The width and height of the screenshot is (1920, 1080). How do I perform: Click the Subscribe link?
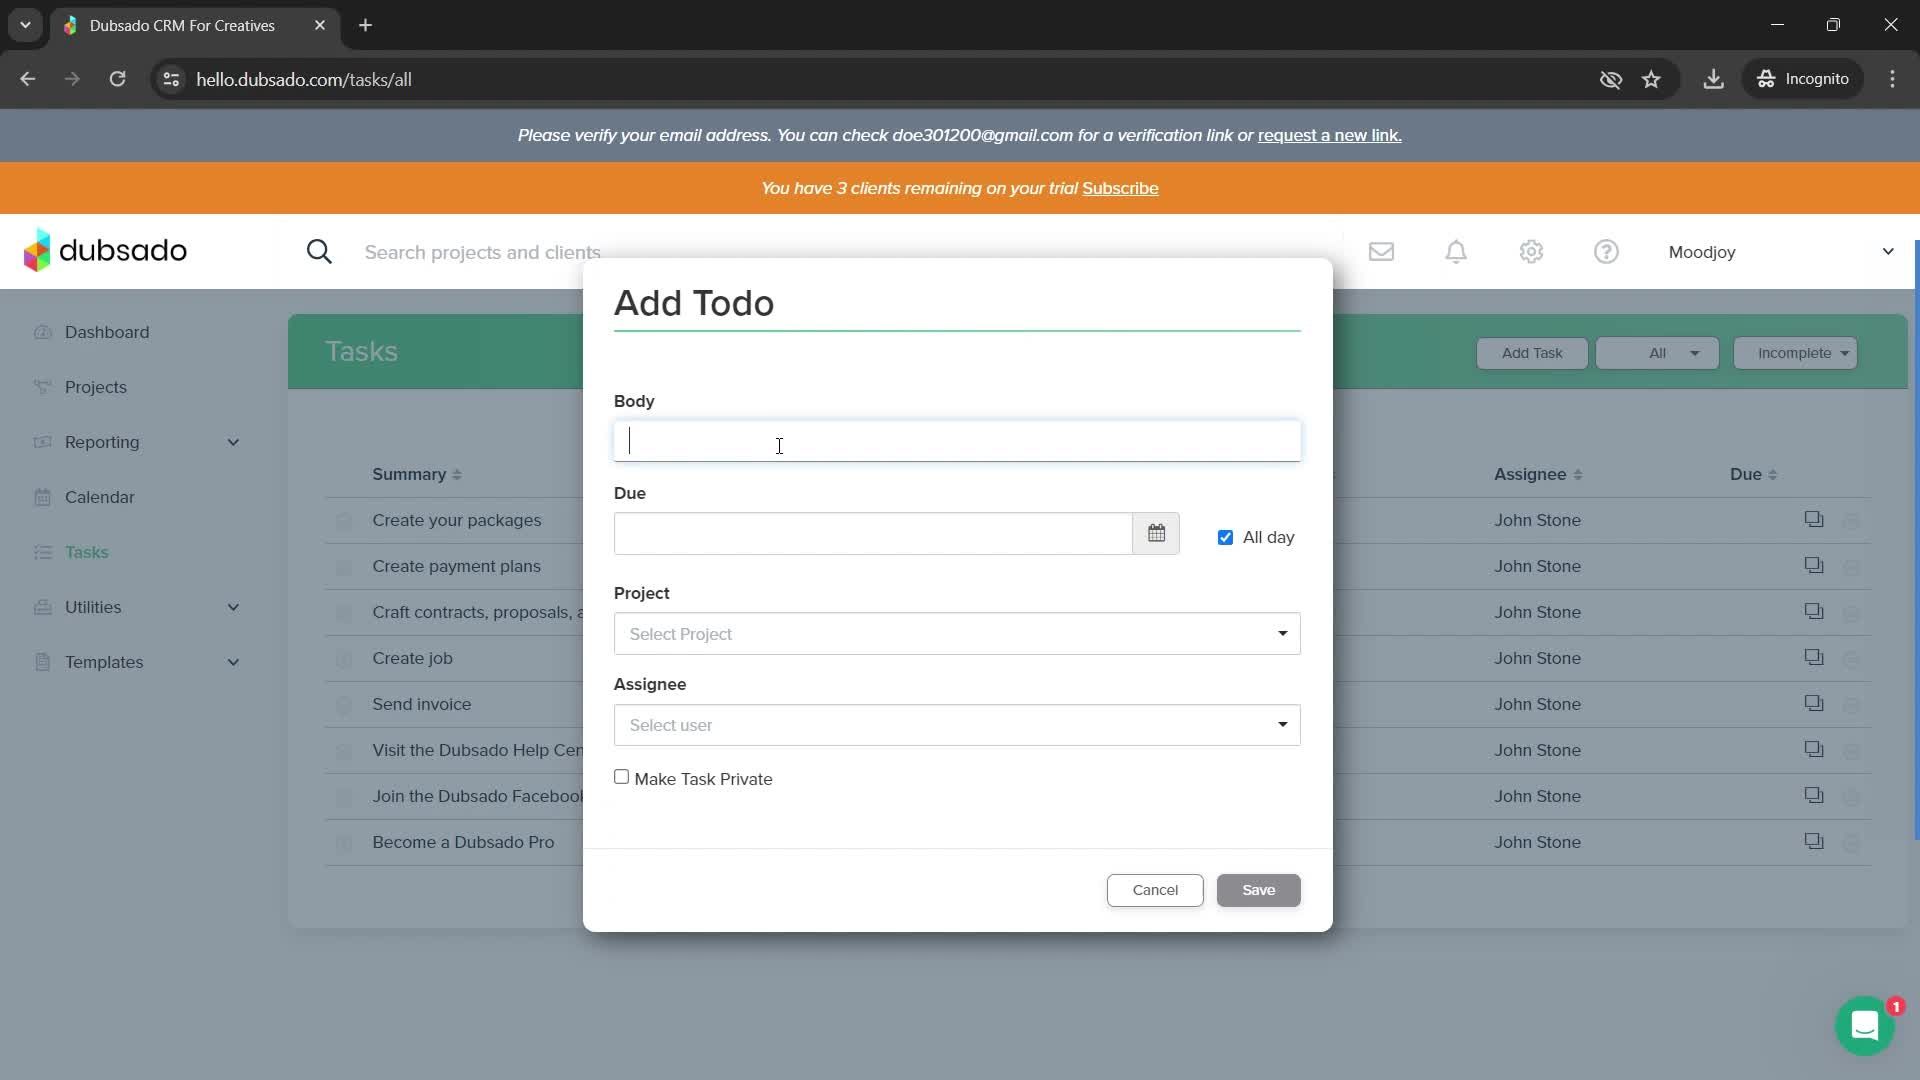1120,188
